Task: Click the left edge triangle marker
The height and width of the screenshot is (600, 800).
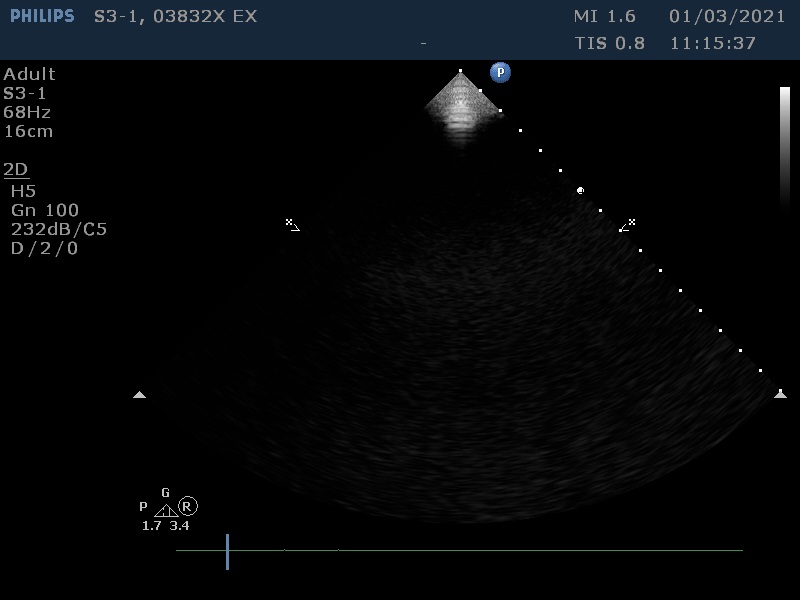Action: point(139,395)
